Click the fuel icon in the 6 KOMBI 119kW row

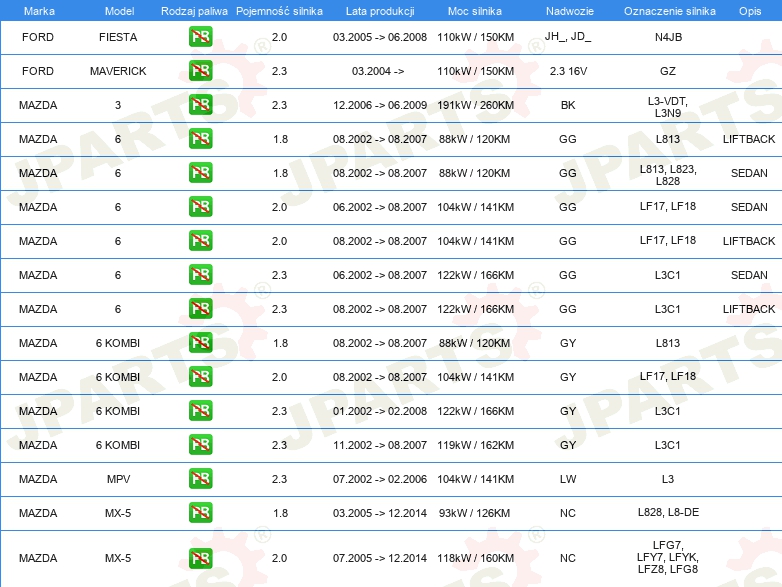(x=200, y=445)
